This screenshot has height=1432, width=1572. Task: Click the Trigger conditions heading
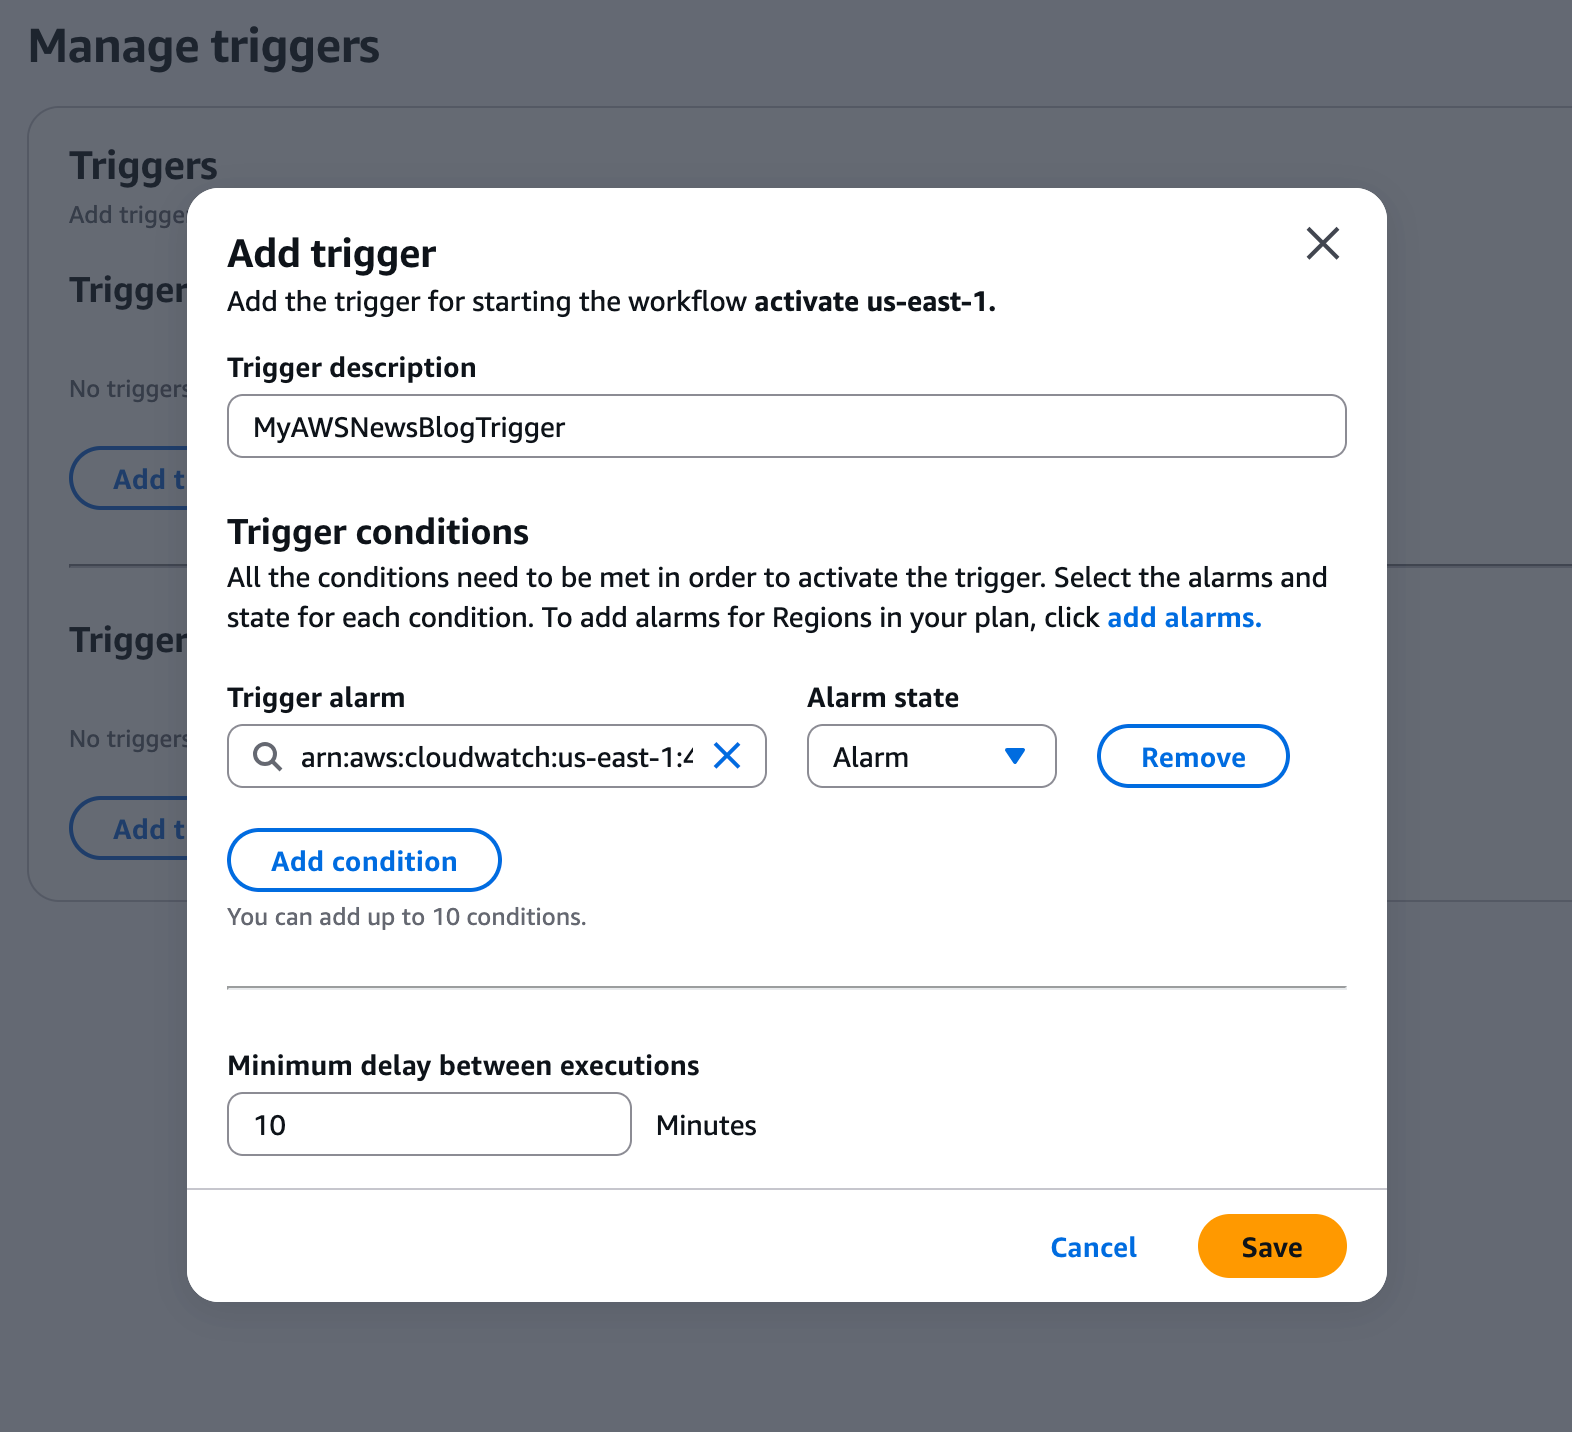(378, 532)
